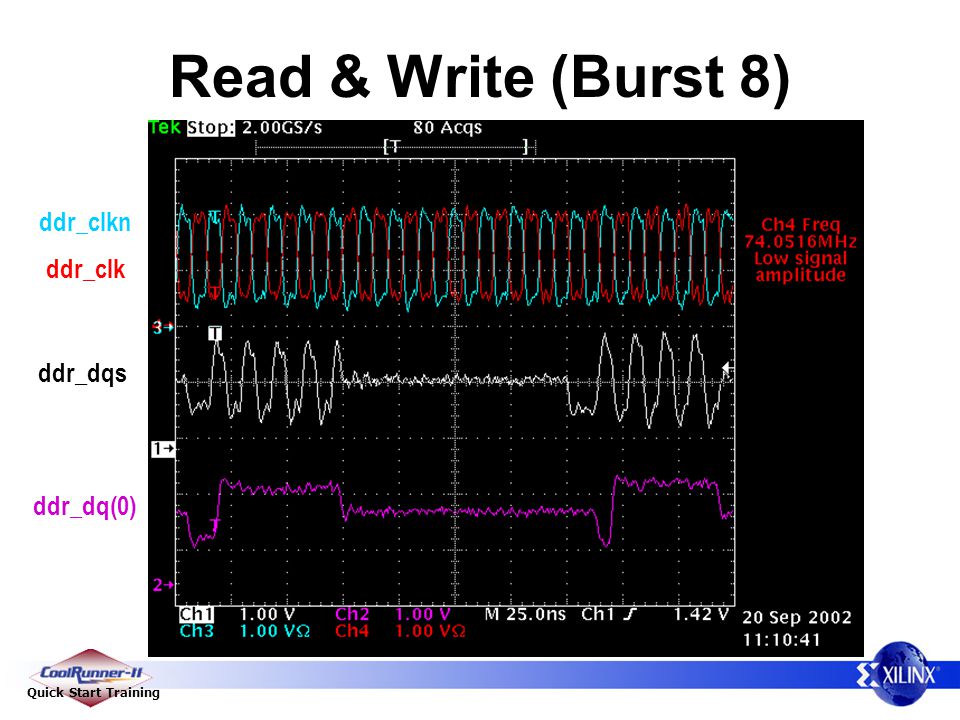
Task: Click the Ch1 1.00 V scale readout
Action: [x=267, y=614]
